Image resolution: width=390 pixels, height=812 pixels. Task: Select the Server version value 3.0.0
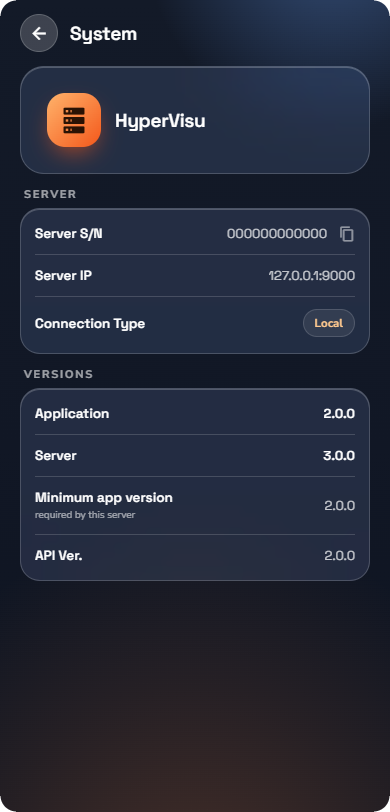coord(339,456)
